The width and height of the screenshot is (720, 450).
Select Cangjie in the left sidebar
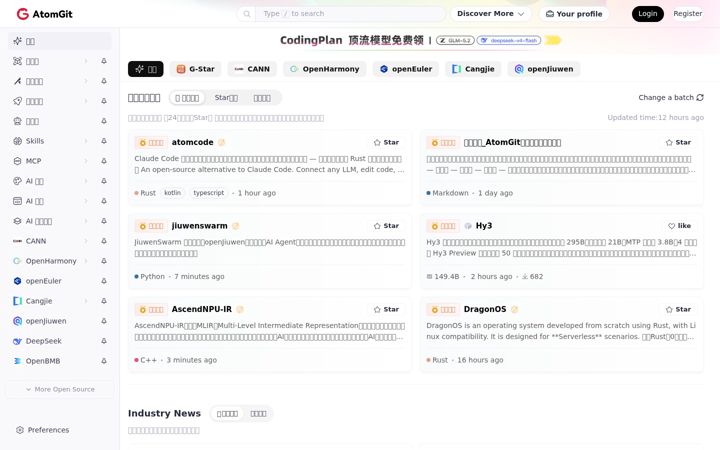tap(39, 301)
